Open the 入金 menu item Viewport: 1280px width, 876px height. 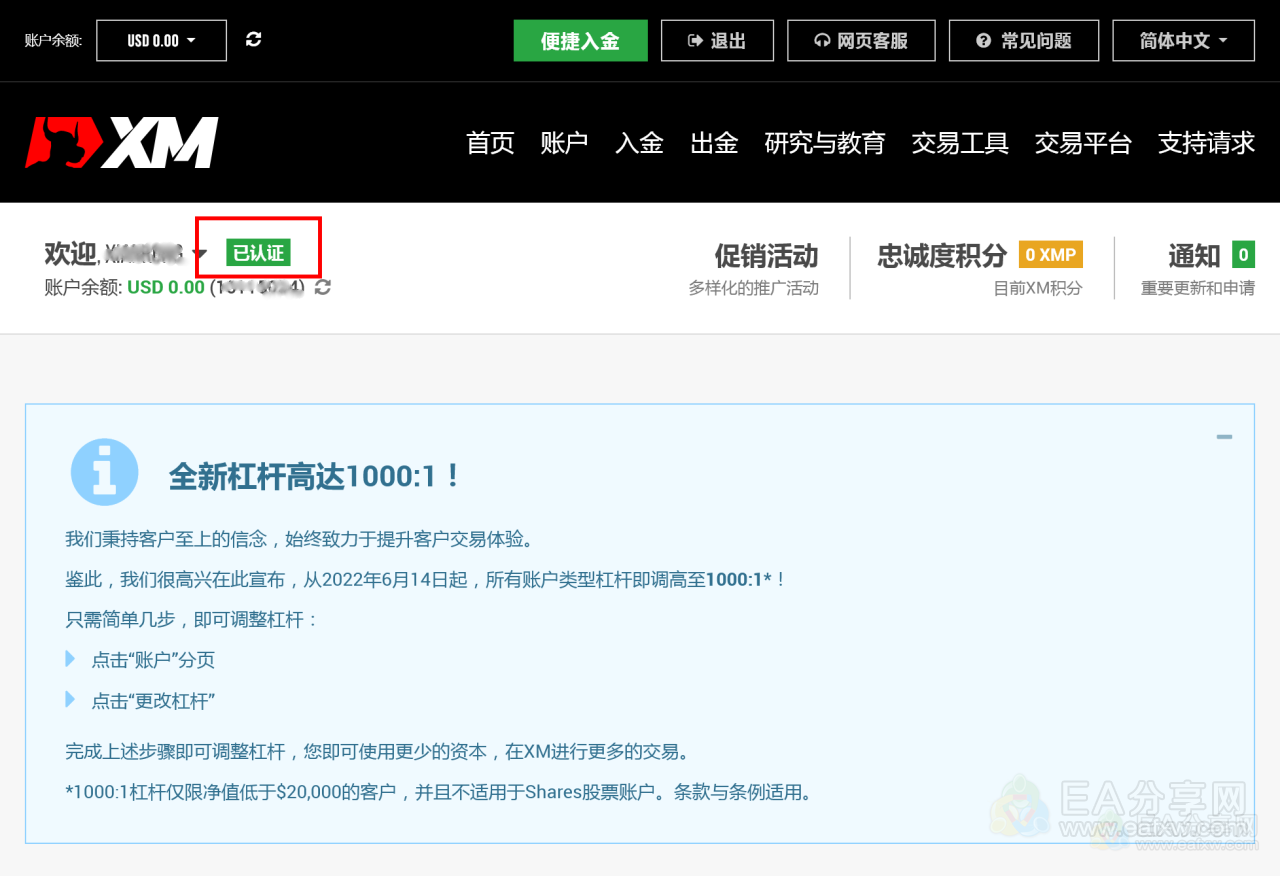639,143
